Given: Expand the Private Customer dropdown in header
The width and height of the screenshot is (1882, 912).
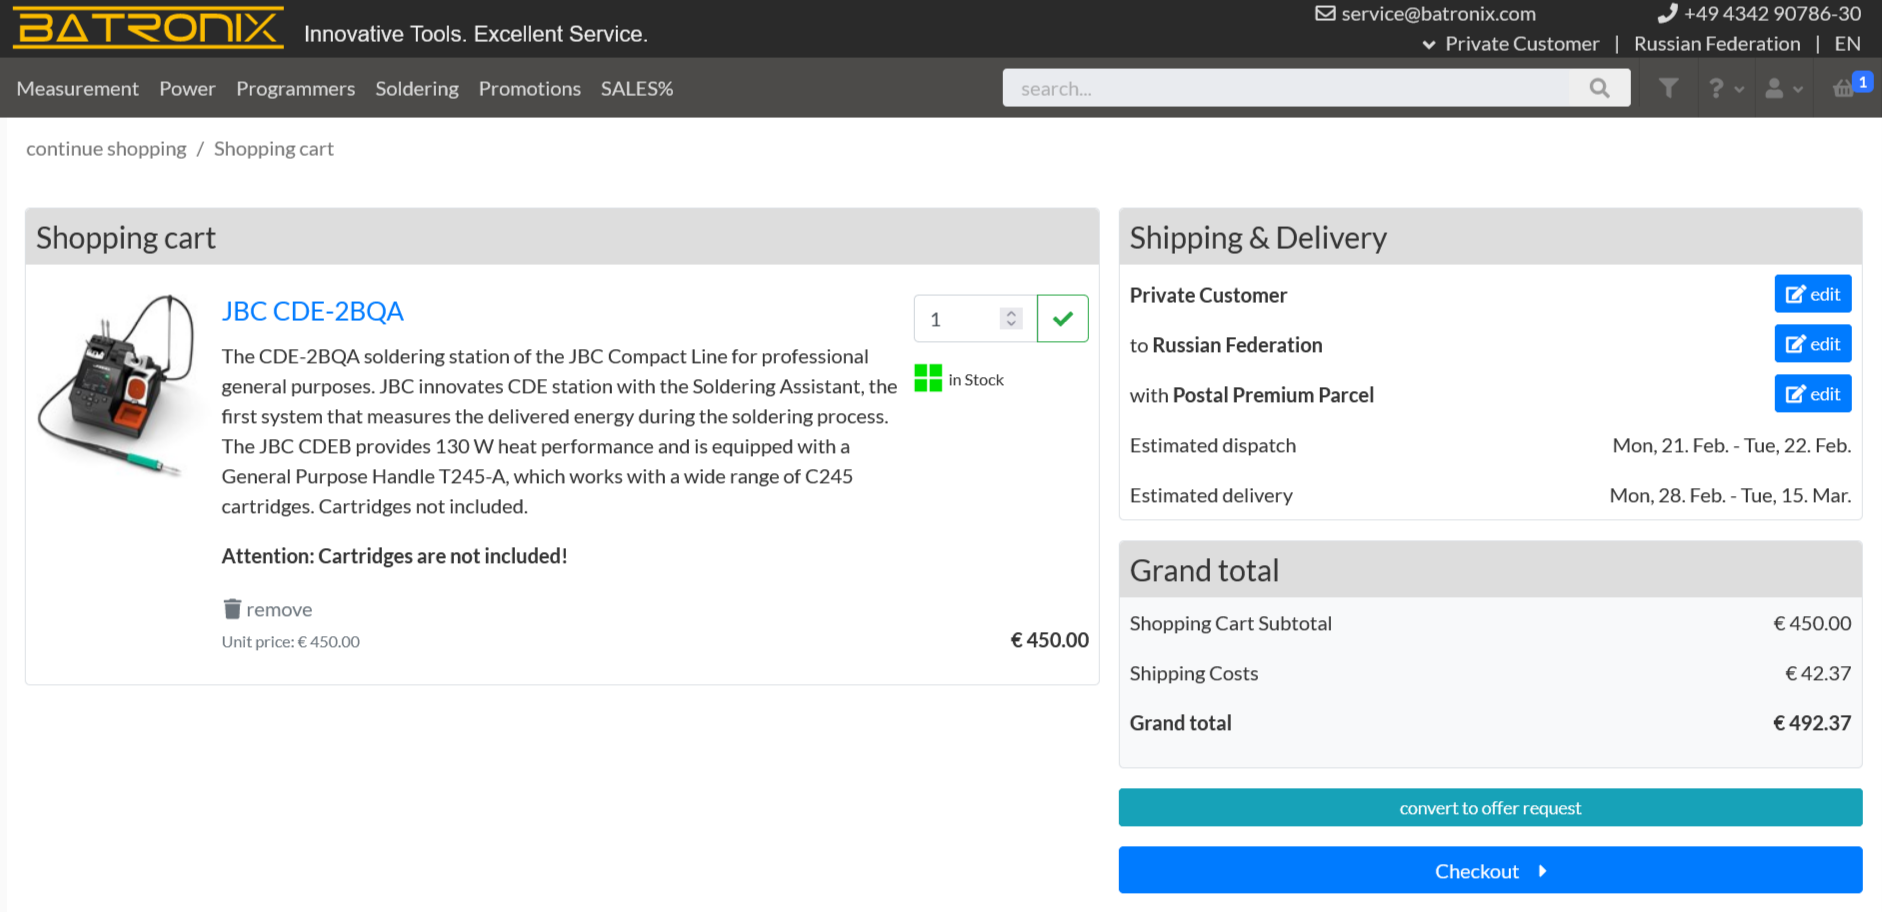Looking at the screenshot, I should pyautogui.click(x=1510, y=44).
